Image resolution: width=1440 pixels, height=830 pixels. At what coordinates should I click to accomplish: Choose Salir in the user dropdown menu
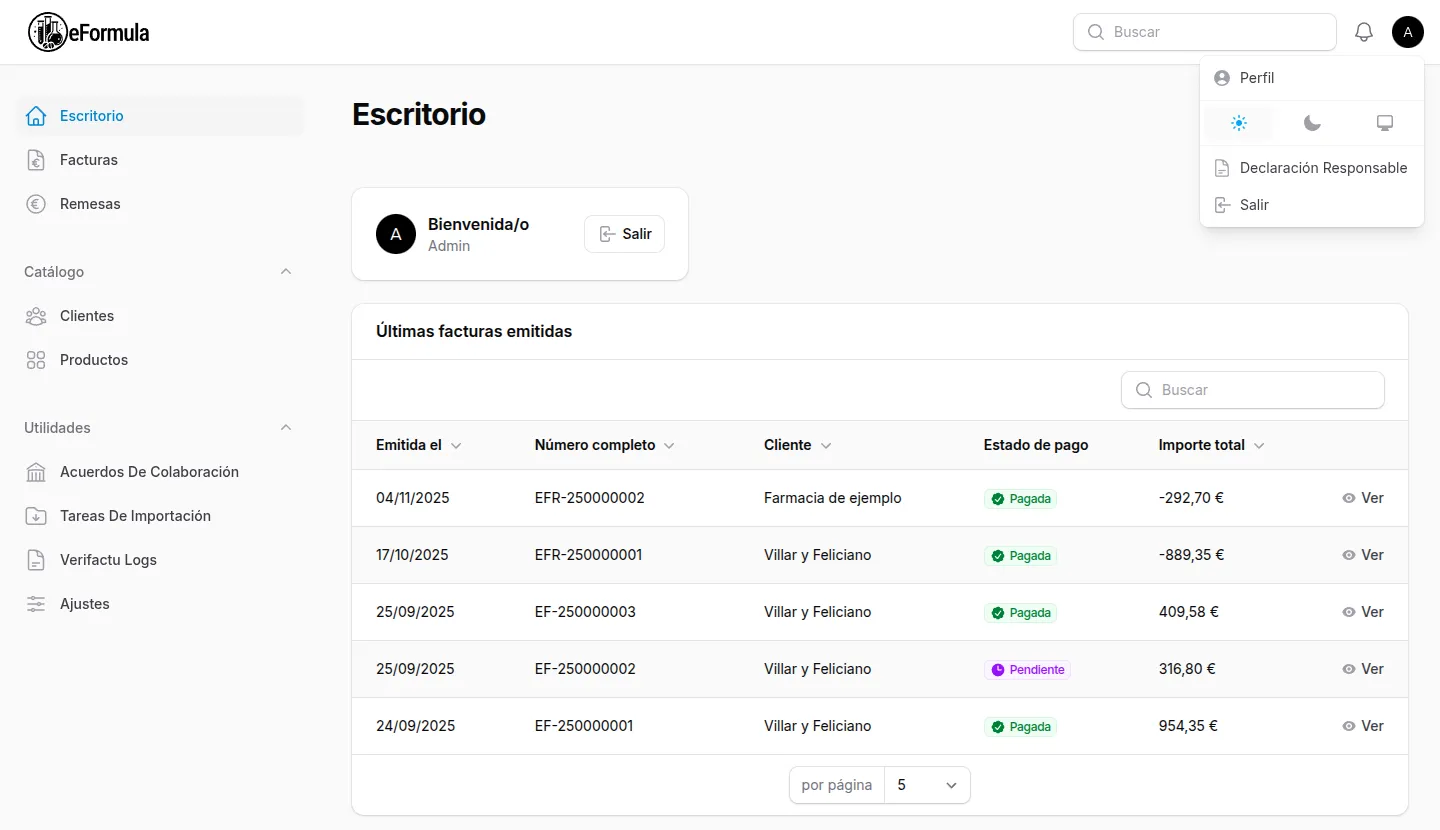point(1312,205)
